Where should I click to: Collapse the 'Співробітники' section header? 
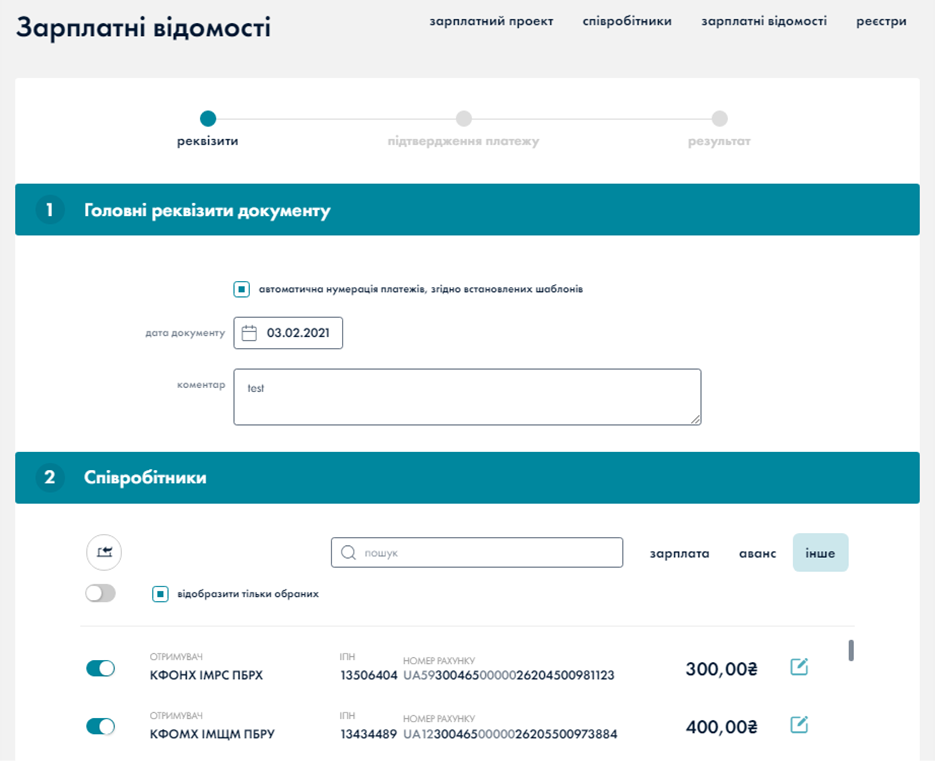[467, 478]
